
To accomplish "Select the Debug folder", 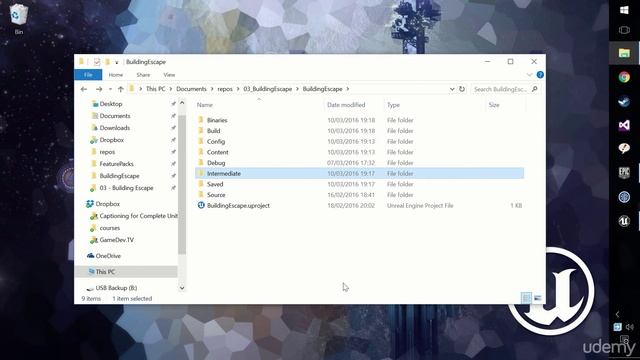I will [x=216, y=163].
